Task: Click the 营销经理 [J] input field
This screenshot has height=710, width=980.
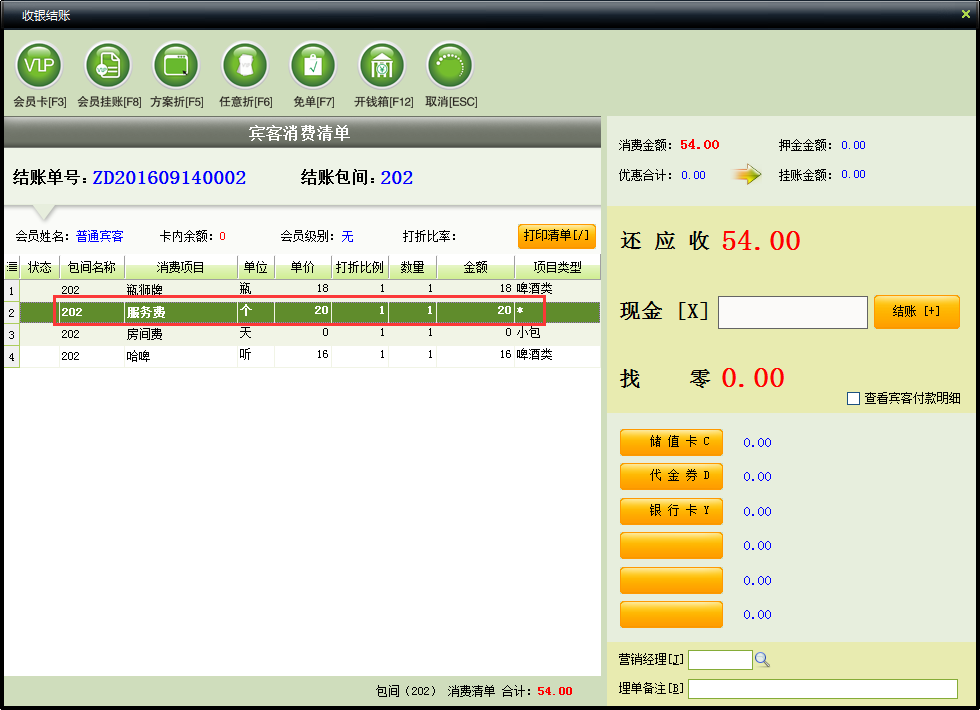Action: [720, 659]
